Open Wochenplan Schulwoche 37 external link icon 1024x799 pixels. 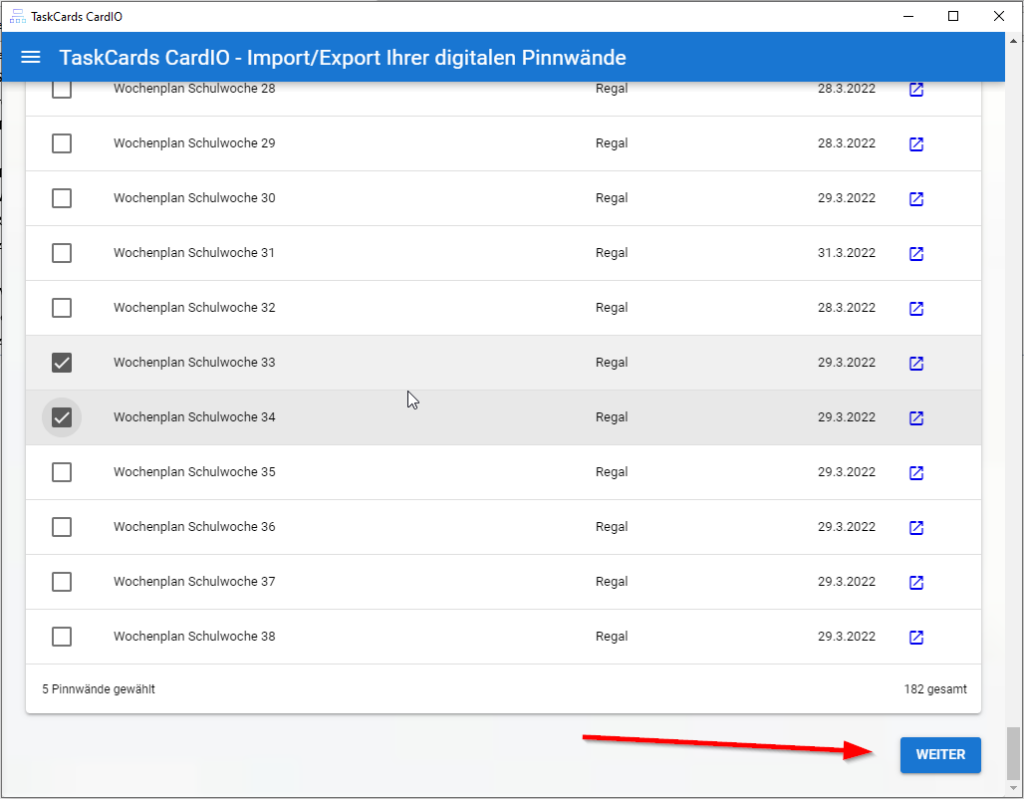coord(916,583)
